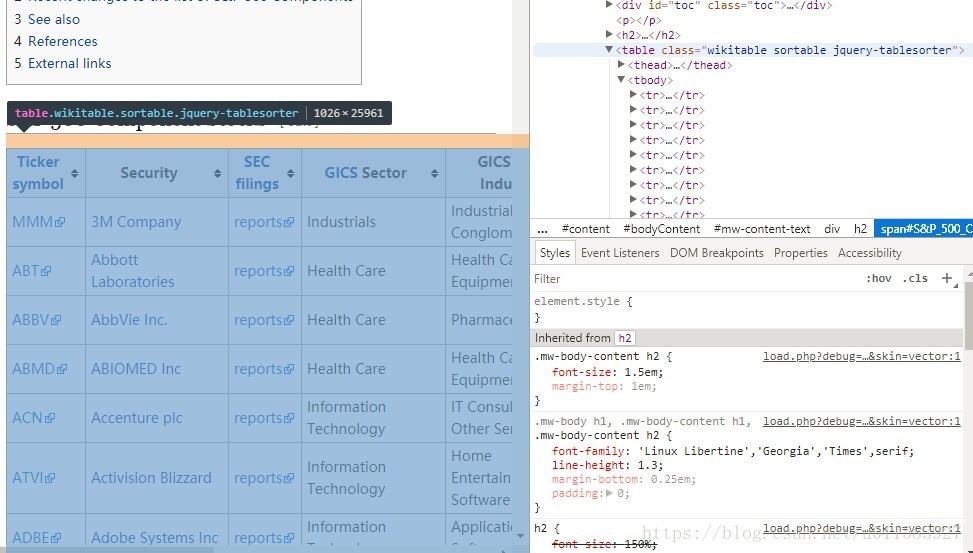Click the #bodyContent breadcrumb
The height and width of the screenshot is (553, 973).
coord(661,229)
